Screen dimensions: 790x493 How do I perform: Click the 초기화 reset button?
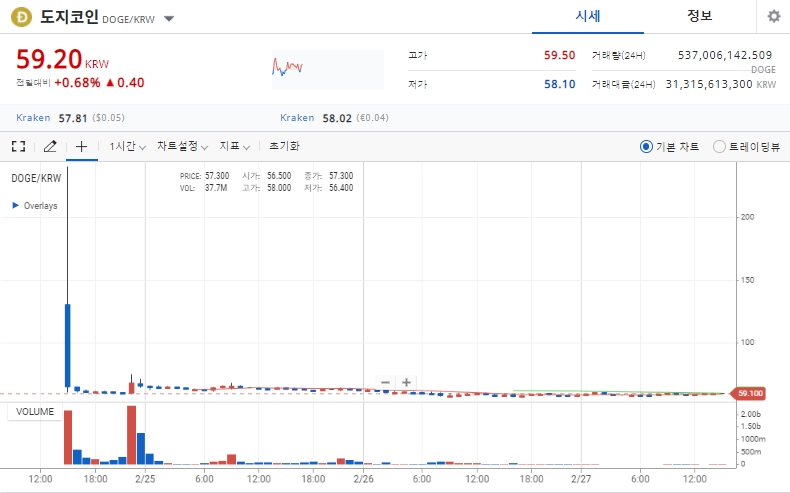point(284,146)
